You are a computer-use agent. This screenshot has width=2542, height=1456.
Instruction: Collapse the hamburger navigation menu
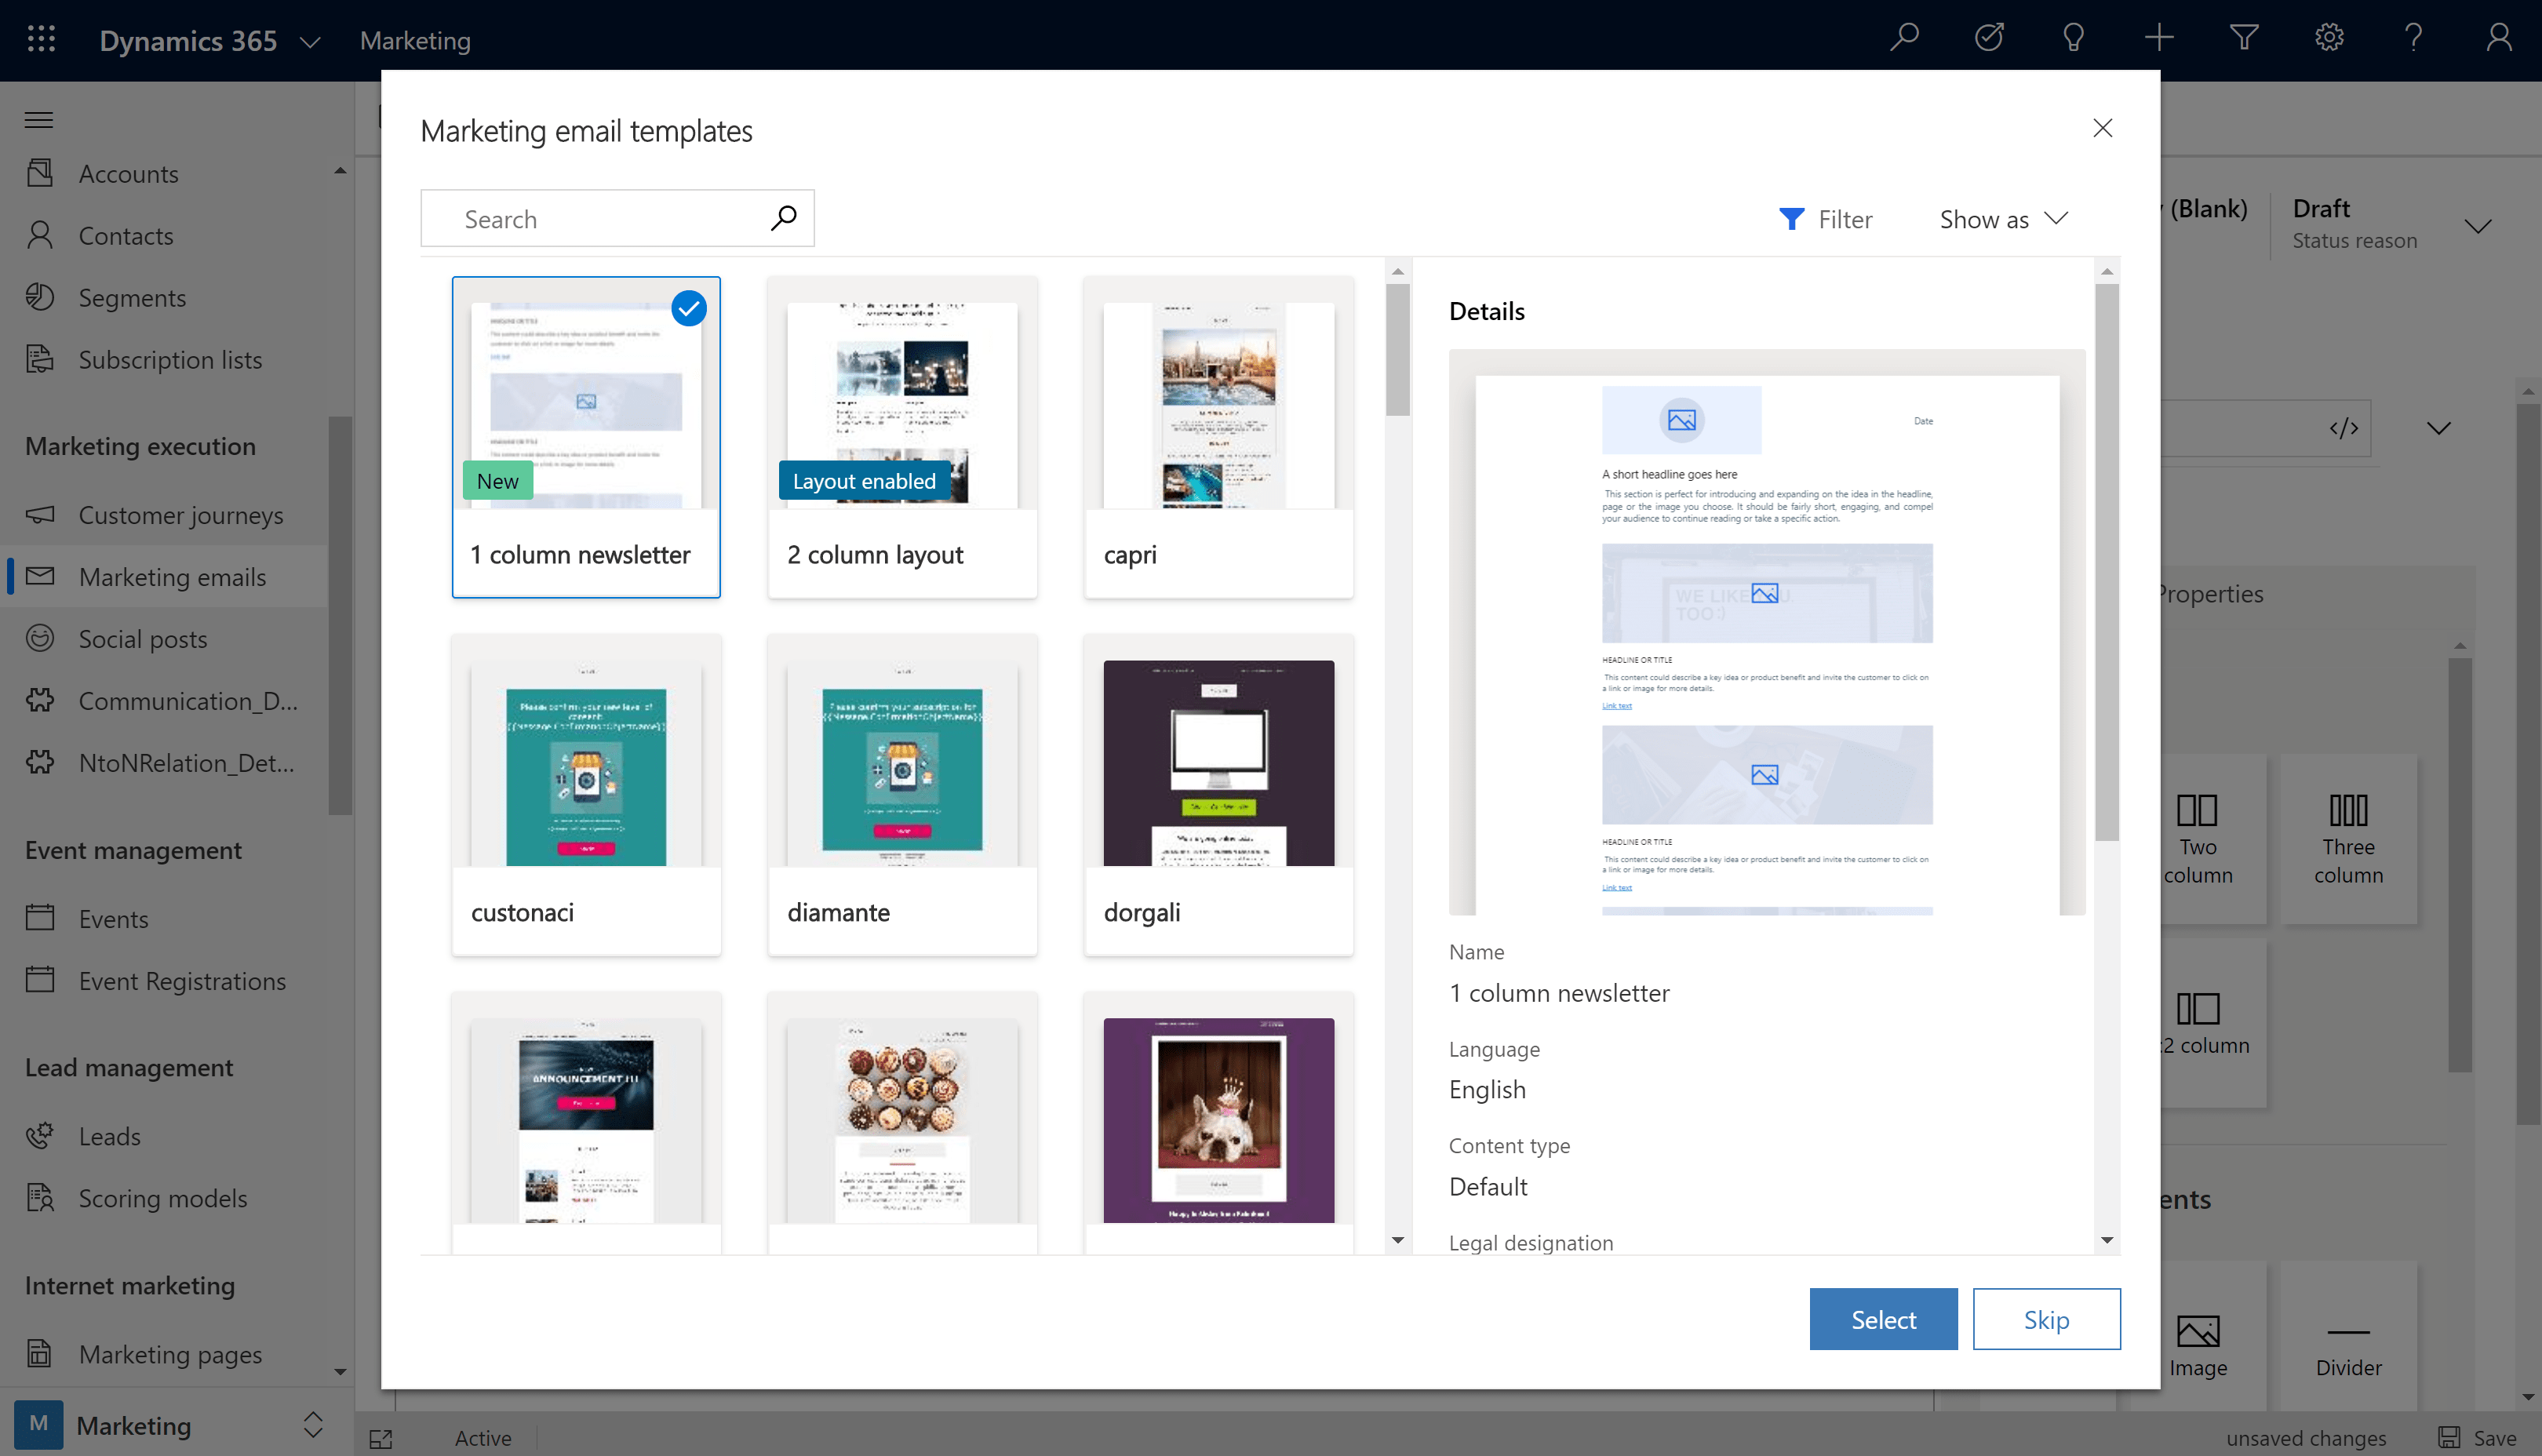pyautogui.click(x=39, y=120)
